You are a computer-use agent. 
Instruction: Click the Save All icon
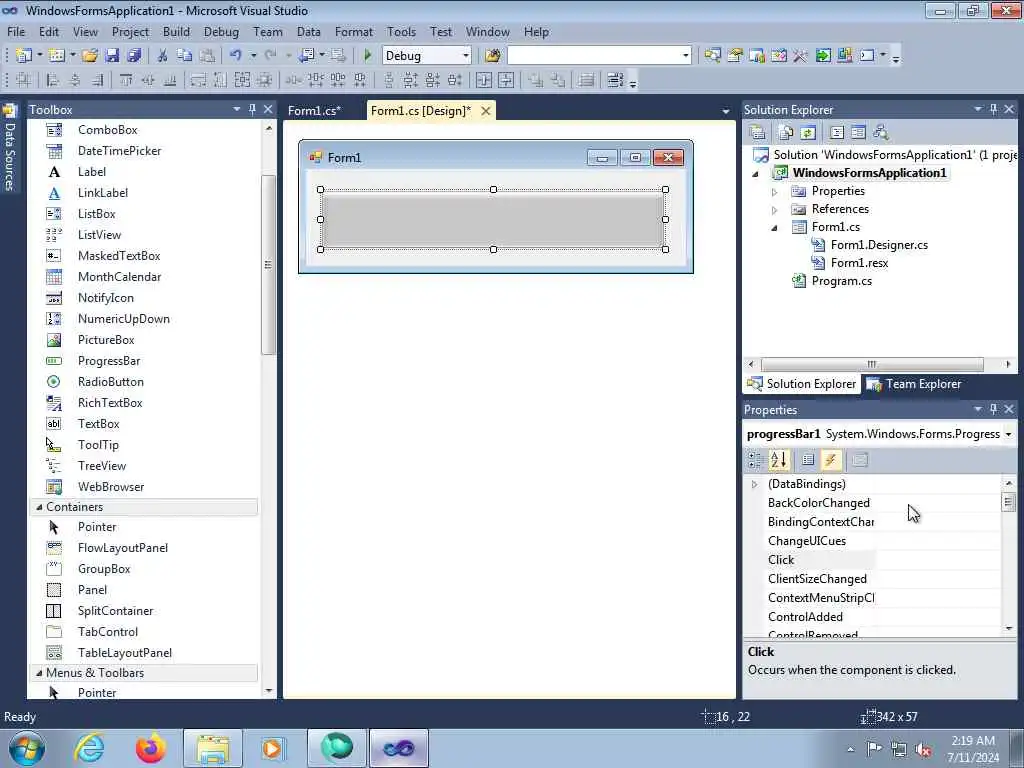pos(135,56)
